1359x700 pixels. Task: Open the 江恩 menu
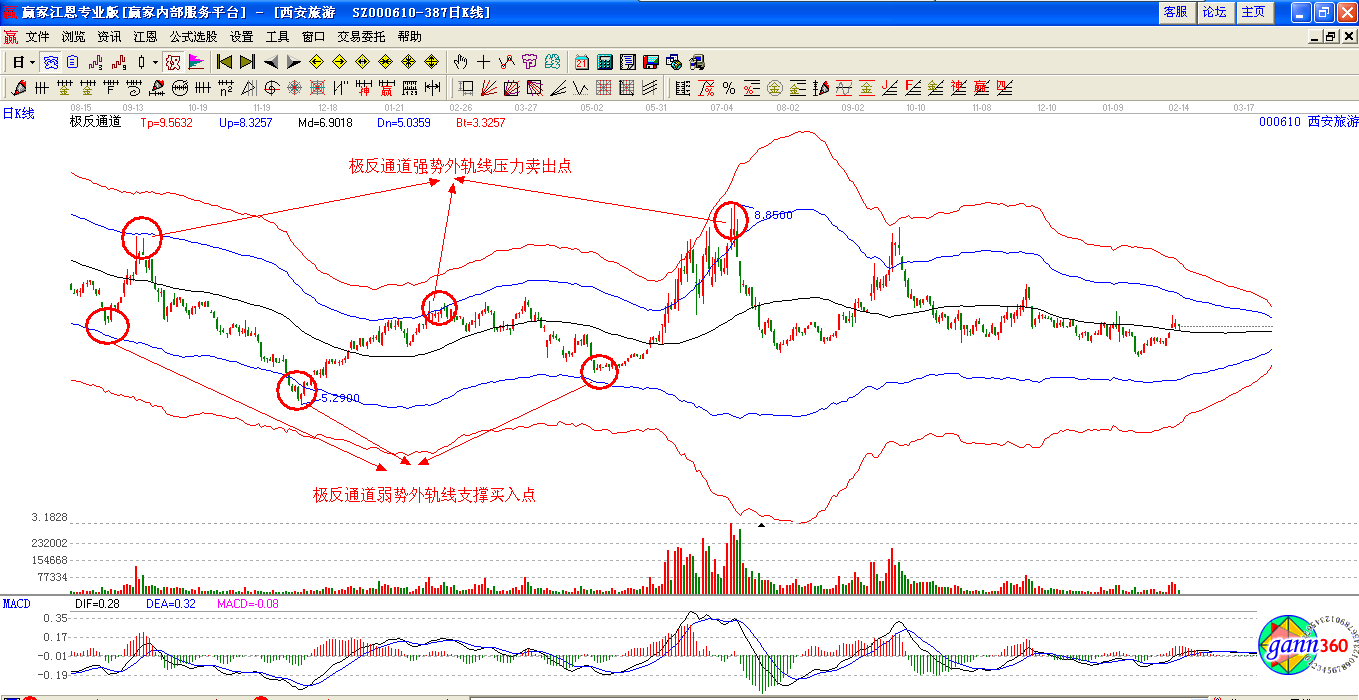coord(145,37)
